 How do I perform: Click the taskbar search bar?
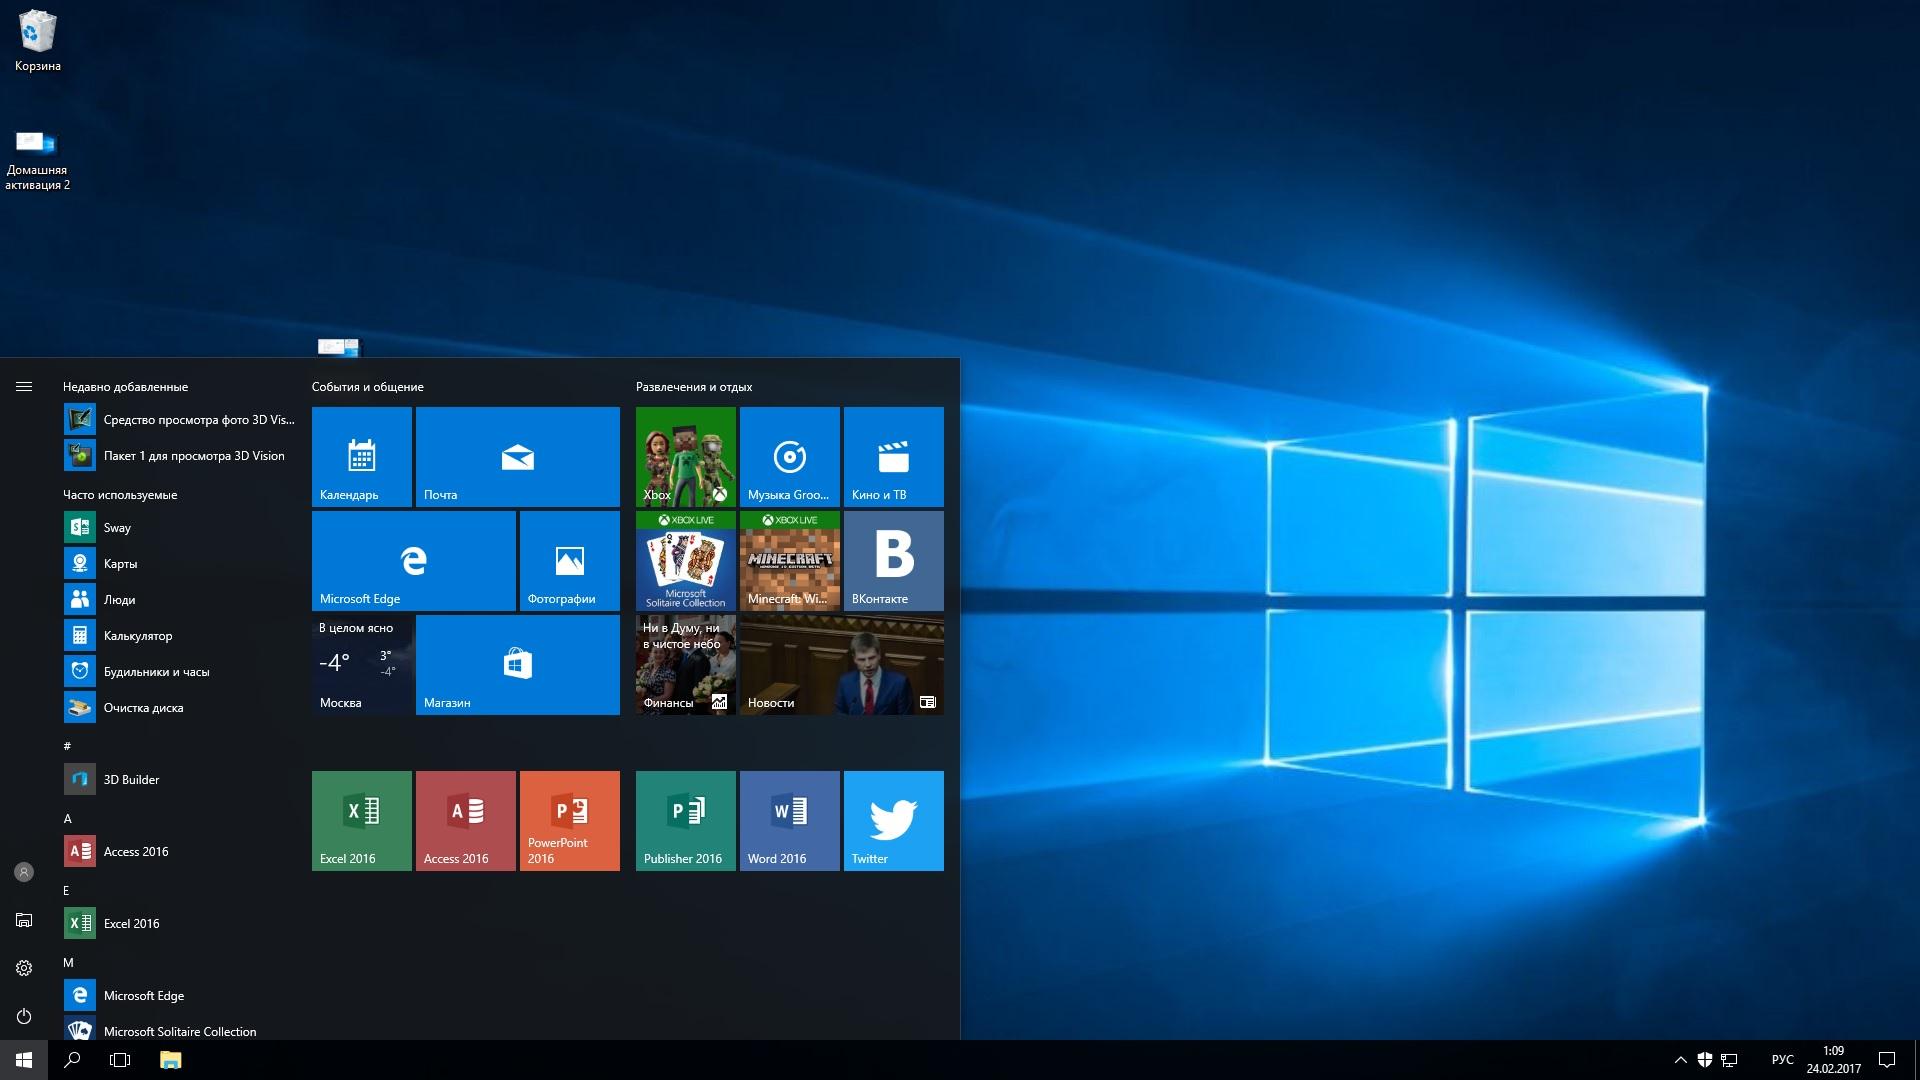point(69,1059)
